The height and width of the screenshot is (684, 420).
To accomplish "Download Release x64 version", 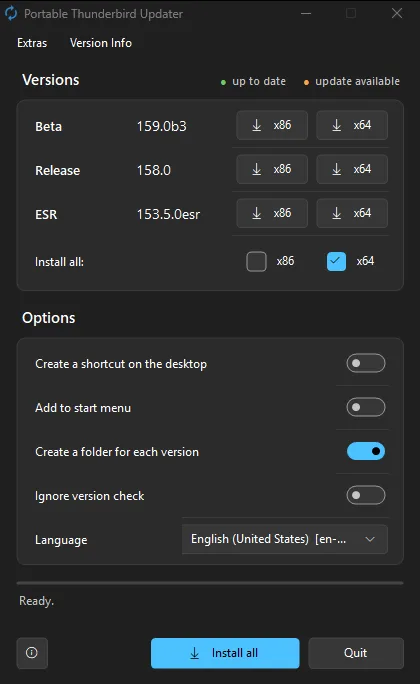I will (x=352, y=169).
